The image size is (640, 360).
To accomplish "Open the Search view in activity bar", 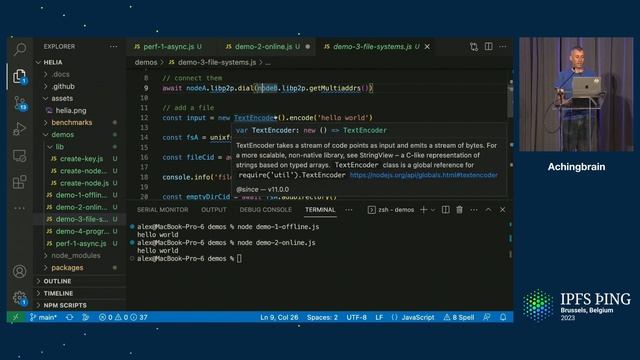I will tap(20, 49).
